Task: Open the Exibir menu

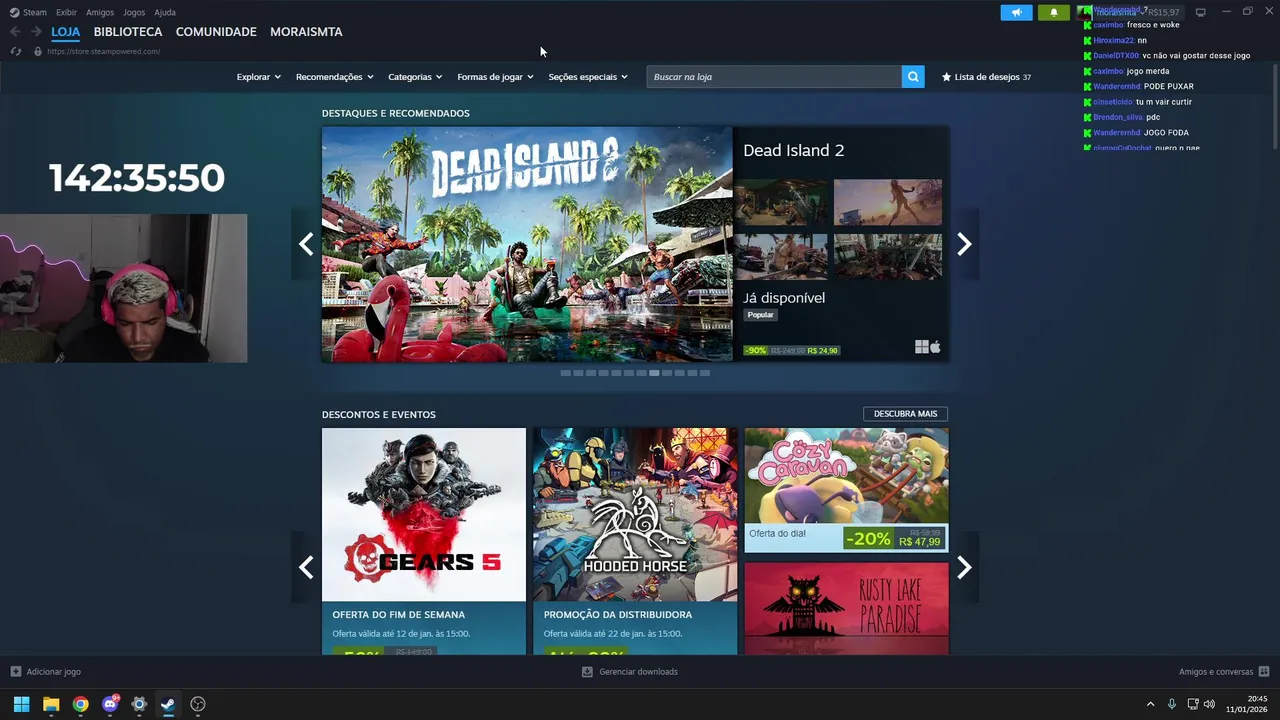Action: point(66,12)
